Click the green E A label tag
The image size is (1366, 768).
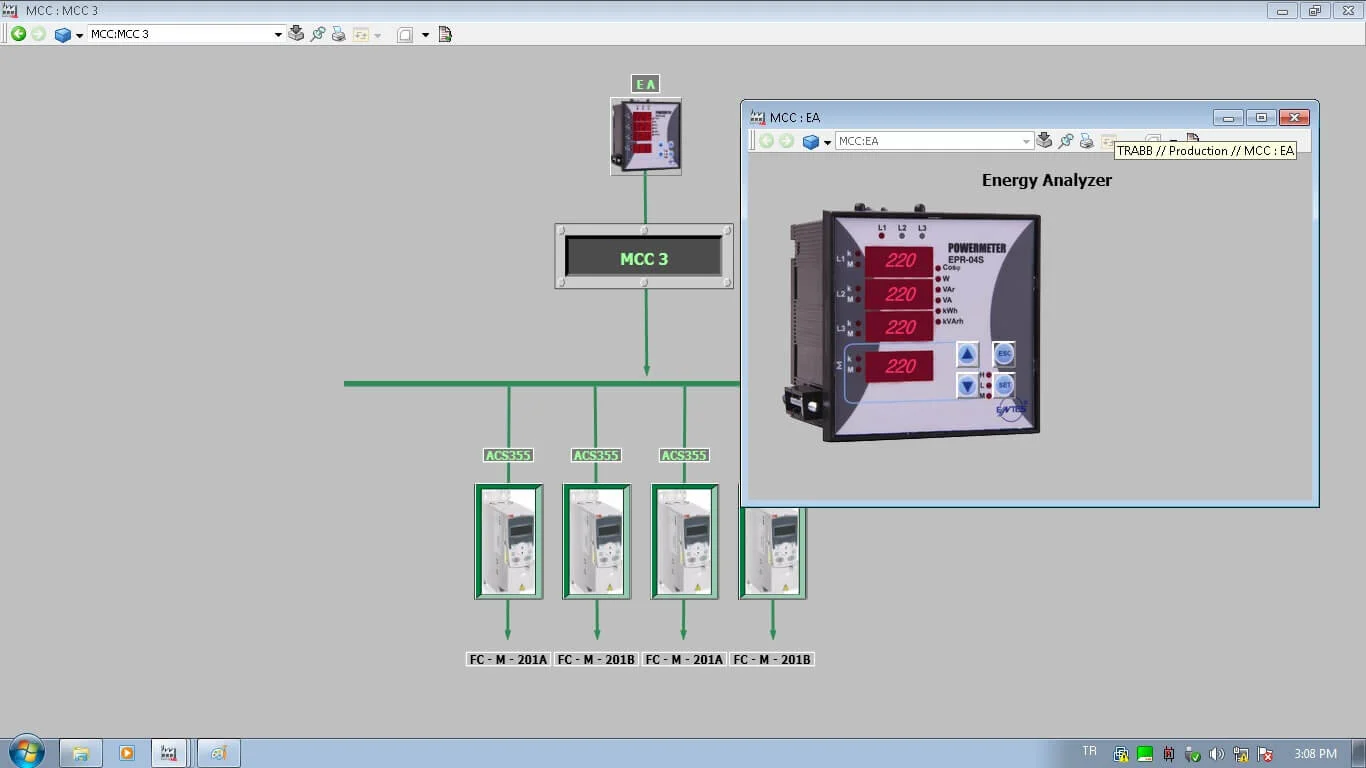tap(646, 84)
